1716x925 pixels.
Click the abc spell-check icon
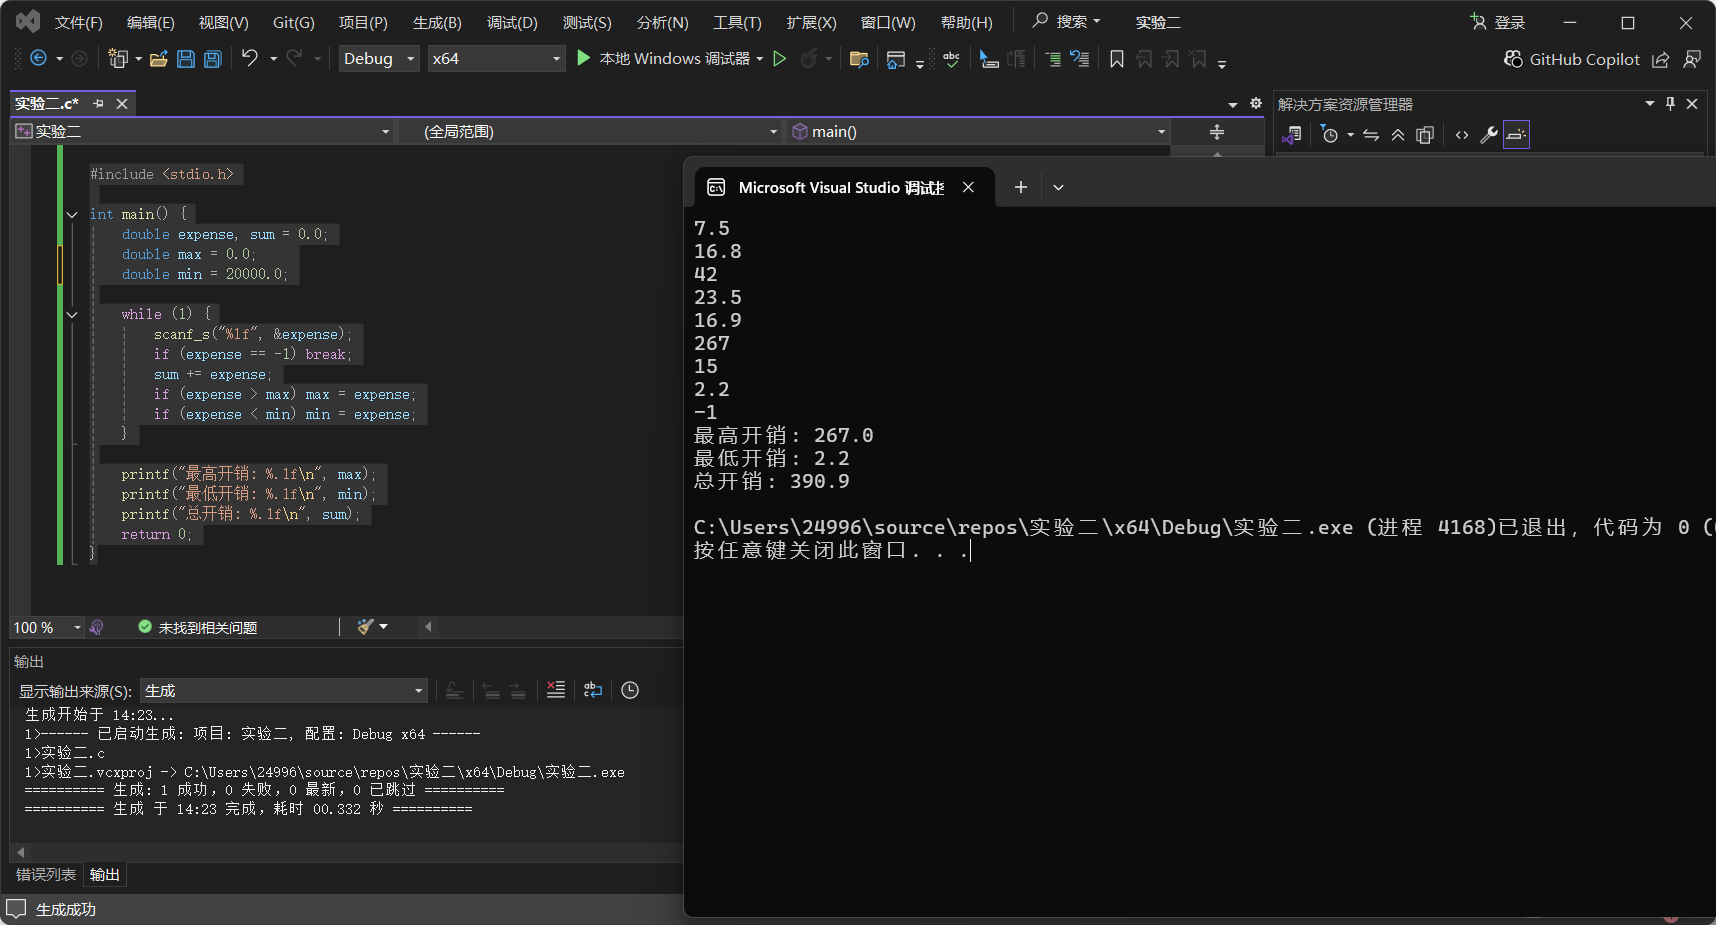pyautogui.click(x=951, y=59)
